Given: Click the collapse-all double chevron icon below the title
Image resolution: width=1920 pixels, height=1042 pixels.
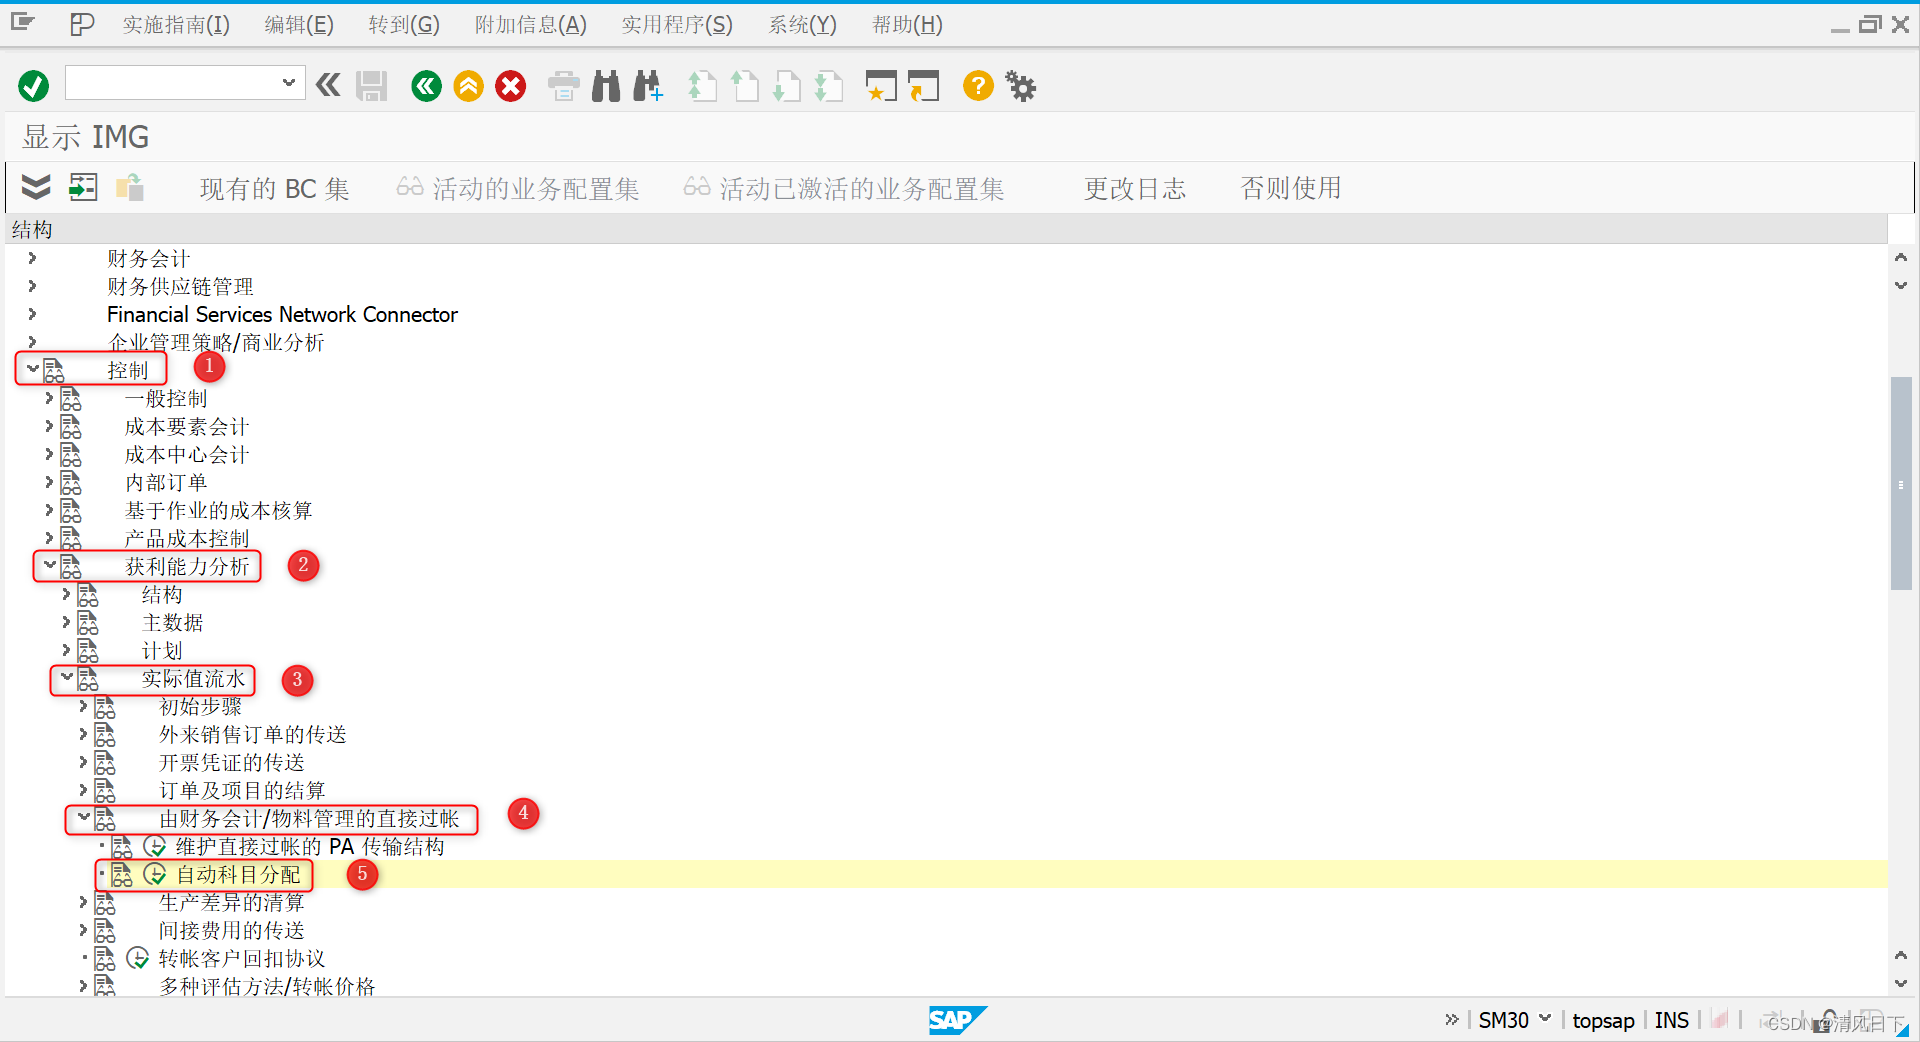Looking at the screenshot, I should 34,188.
